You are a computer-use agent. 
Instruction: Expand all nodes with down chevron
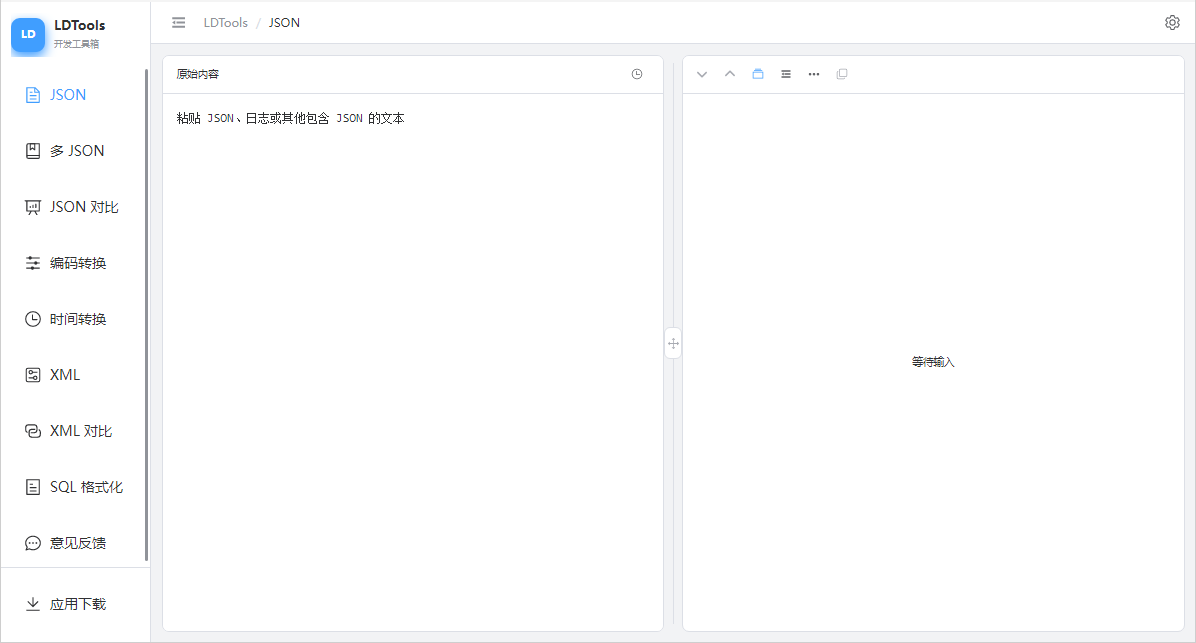pyautogui.click(x=702, y=74)
